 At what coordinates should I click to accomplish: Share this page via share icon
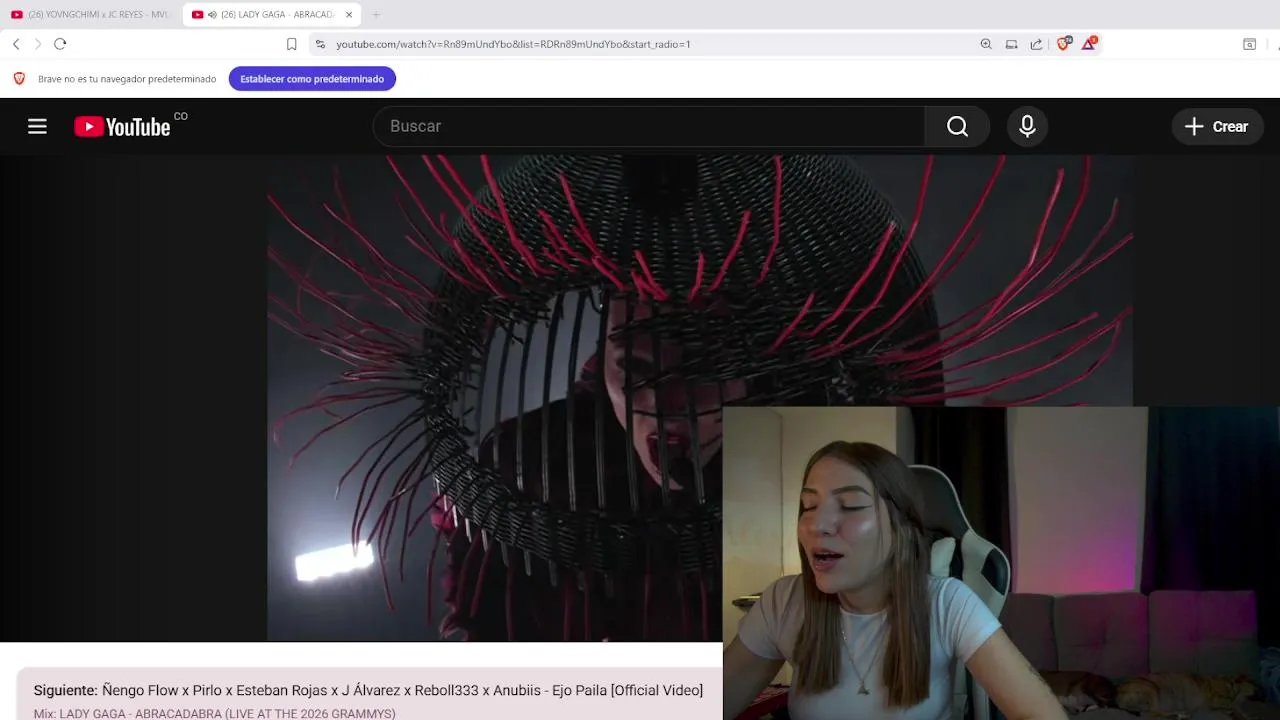(1036, 44)
